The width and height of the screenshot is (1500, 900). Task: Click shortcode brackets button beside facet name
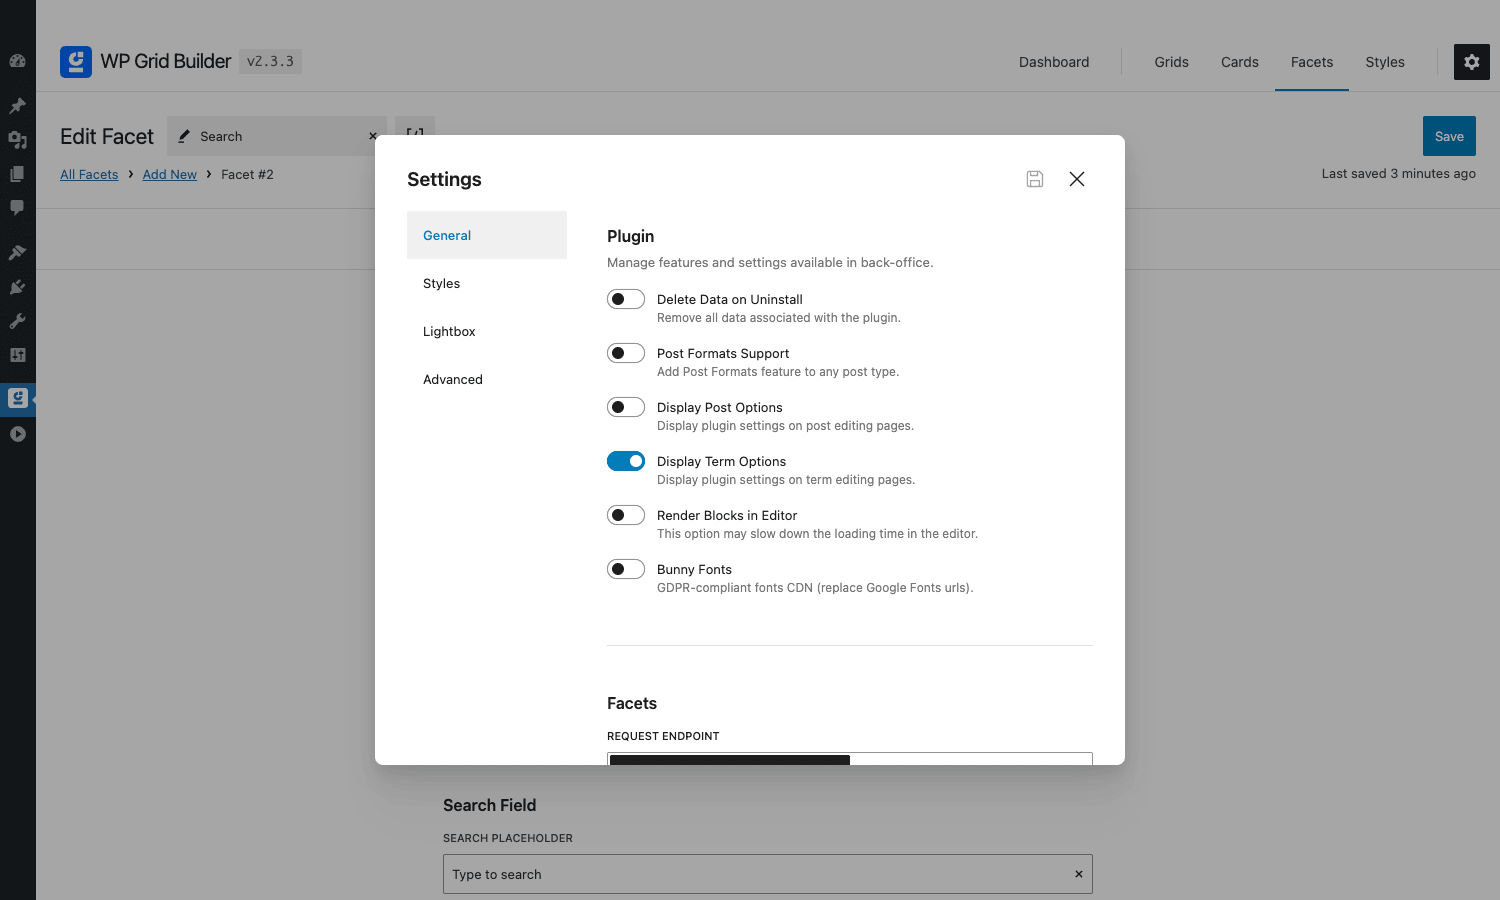coord(415,136)
